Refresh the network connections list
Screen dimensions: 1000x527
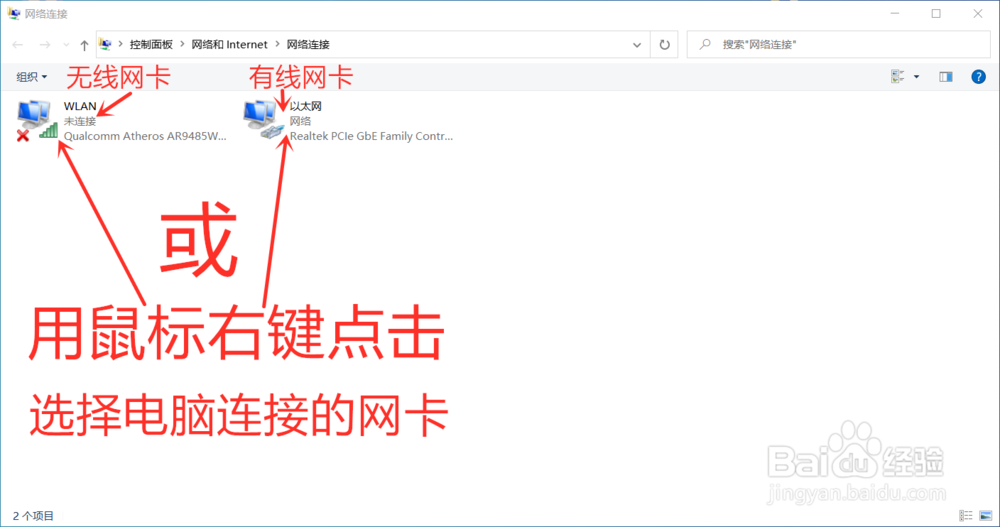coord(665,45)
